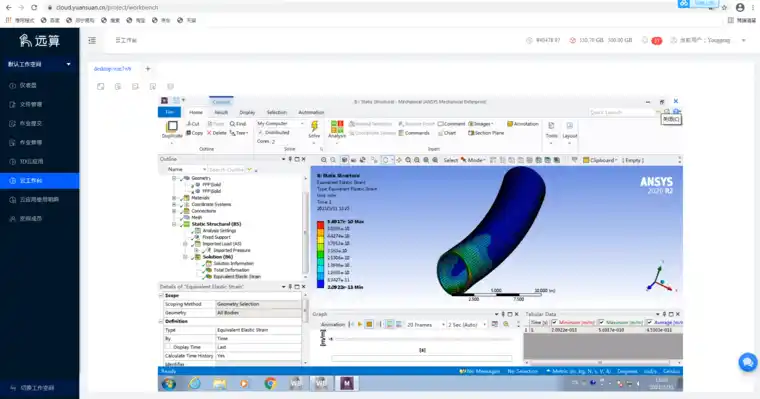Screen dimensions: 760x399
Task: Click the Quick Launch search field
Action: (x=622, y=112)
